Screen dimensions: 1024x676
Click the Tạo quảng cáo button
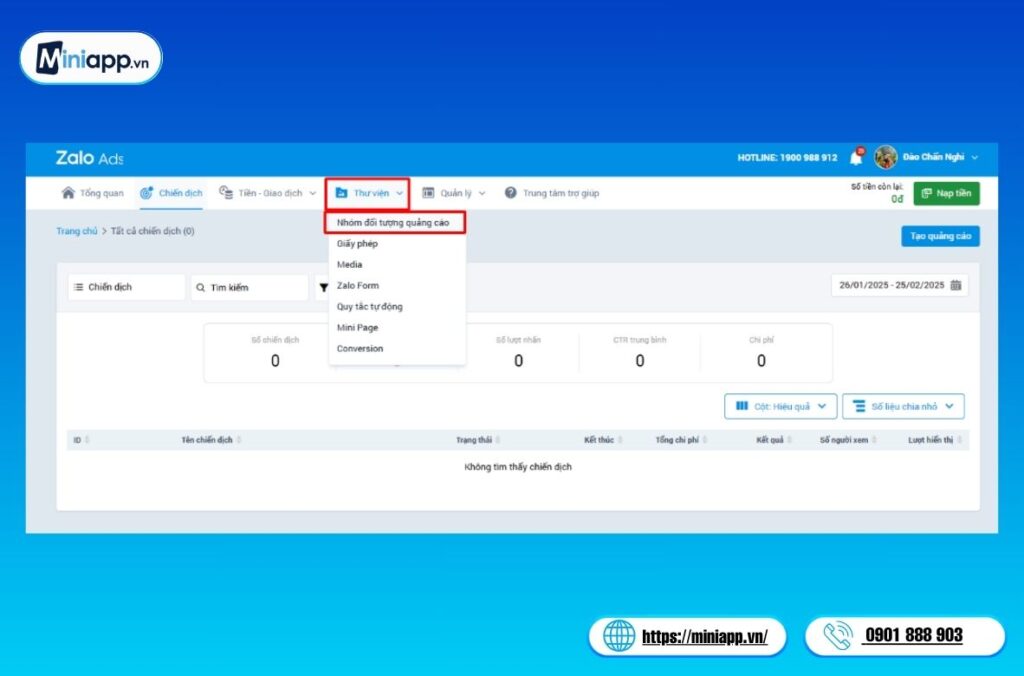pos(940,236)
